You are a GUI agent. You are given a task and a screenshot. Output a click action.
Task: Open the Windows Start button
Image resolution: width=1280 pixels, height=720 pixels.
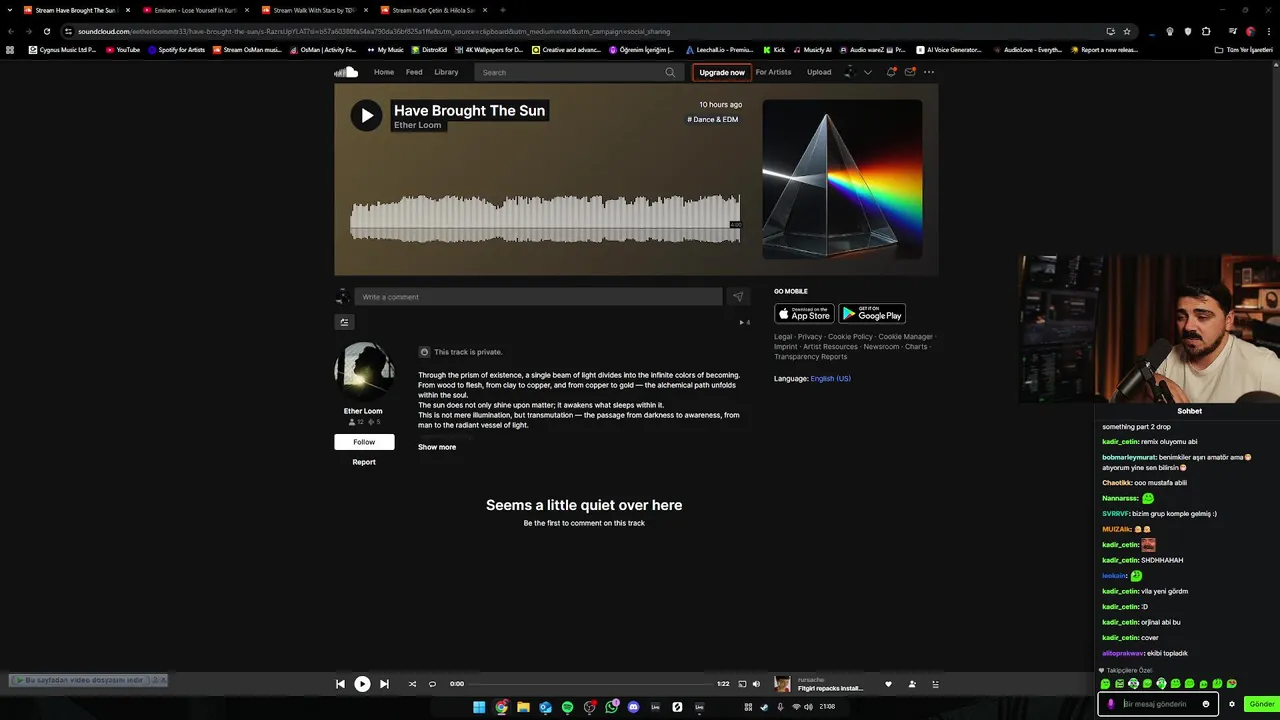pyautogui.click(x=479, y=707)
